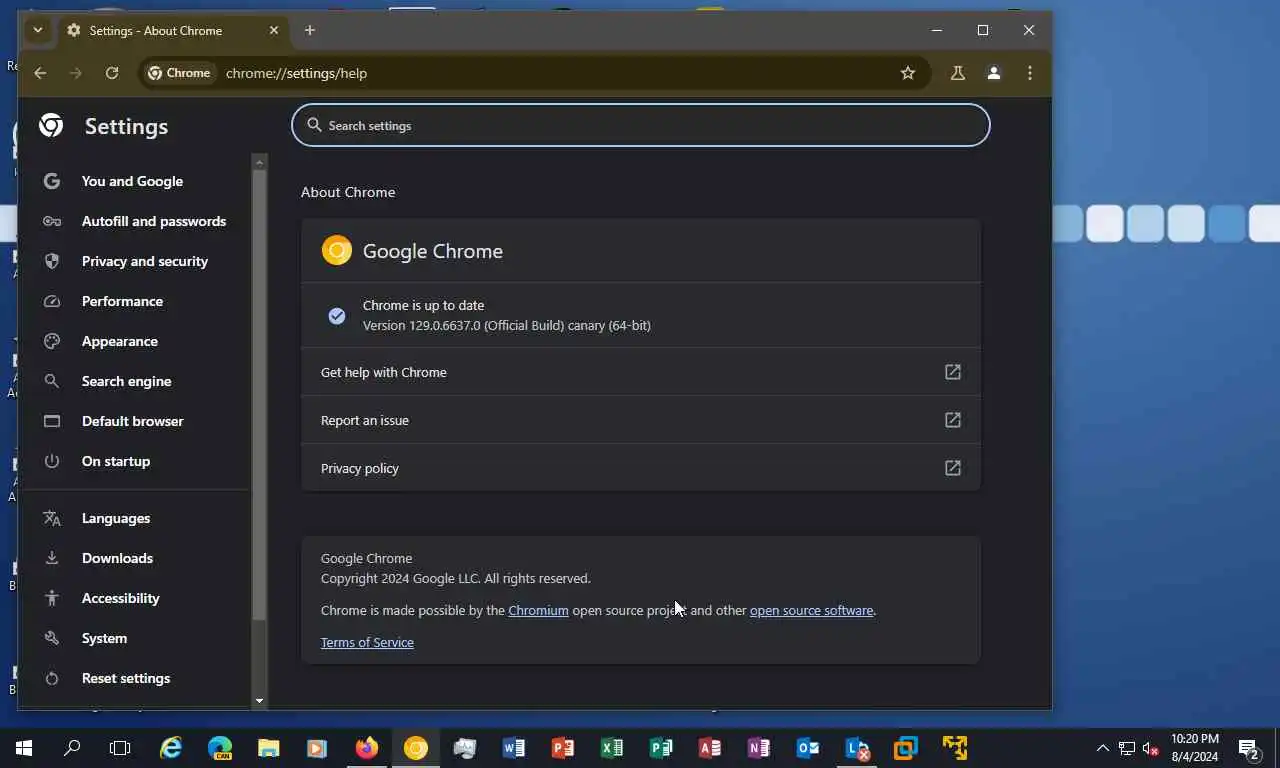Viewport: 1280px width, 768px height.
Task: Focus the Search settings field
Action: (x=640, y=125)
